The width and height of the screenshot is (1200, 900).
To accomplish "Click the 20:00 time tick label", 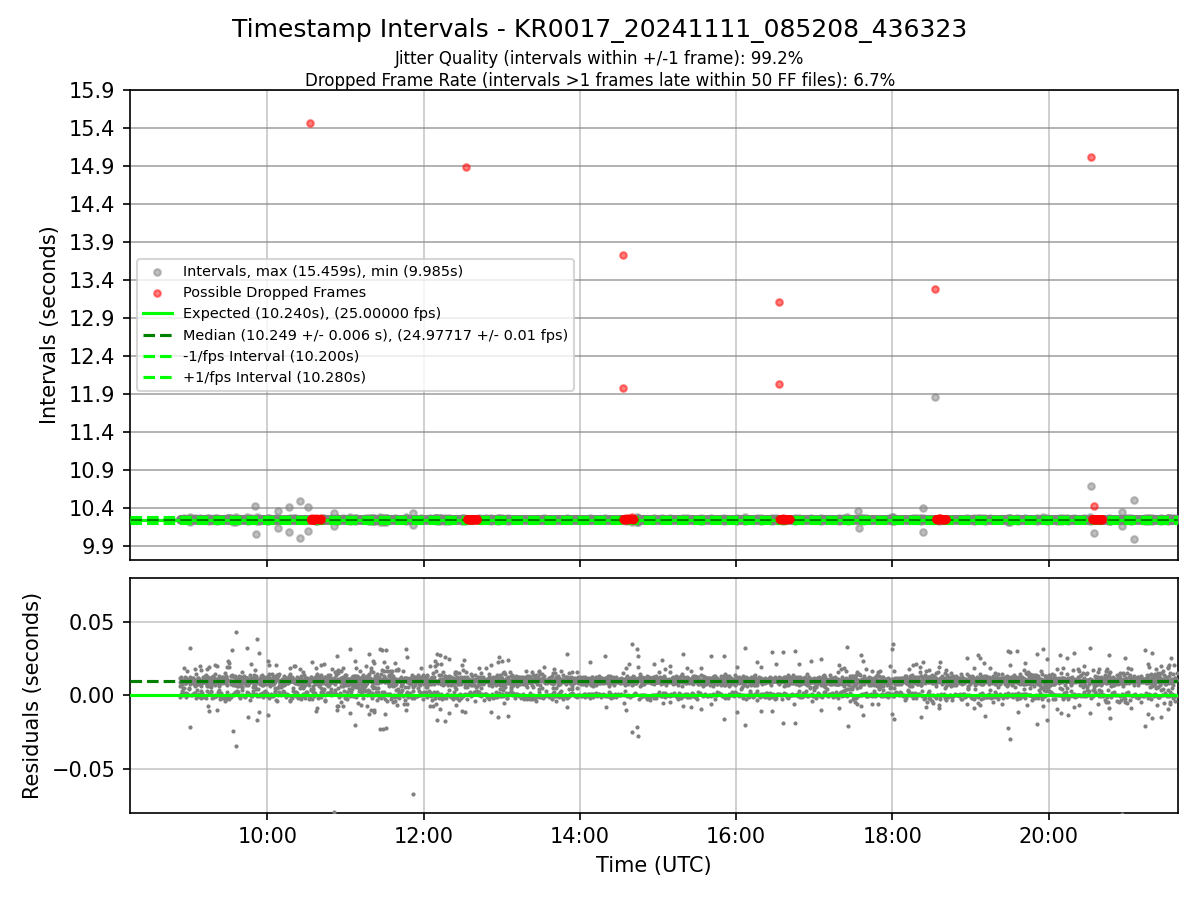I will (x=1049, y=836).
